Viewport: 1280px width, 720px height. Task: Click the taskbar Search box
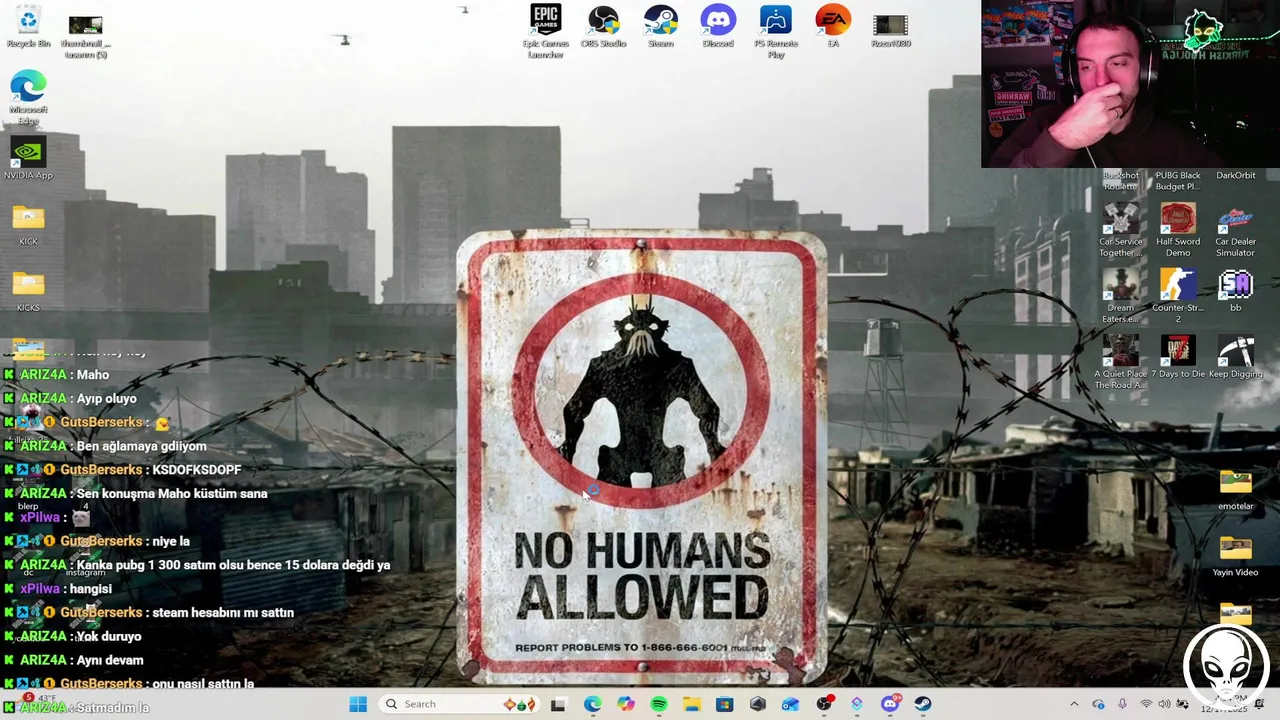point(460,704)
